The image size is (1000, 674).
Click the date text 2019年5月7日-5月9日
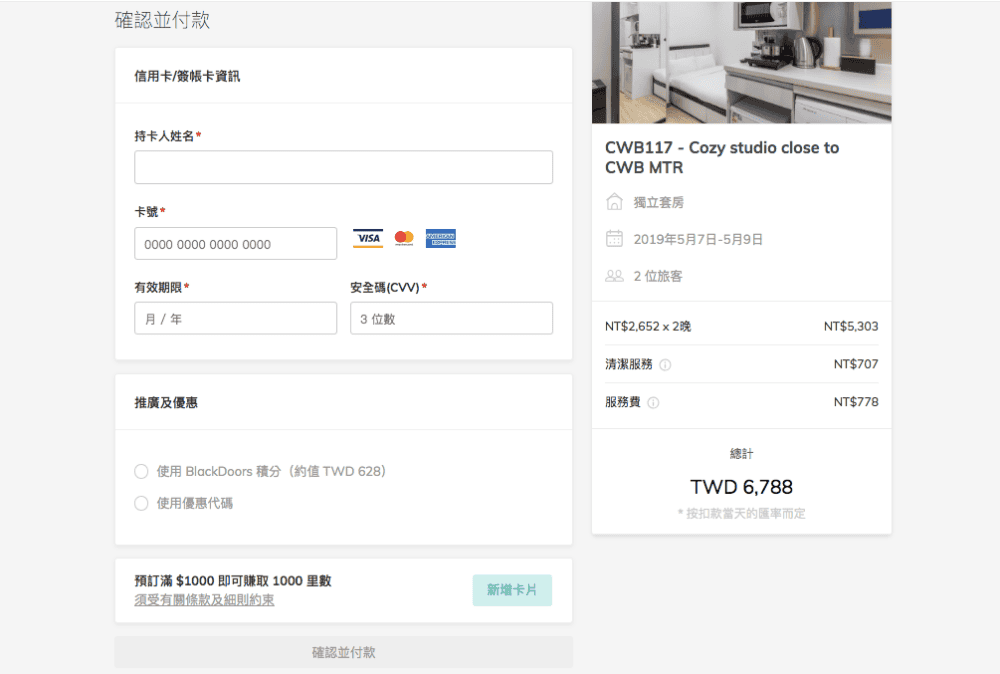698,239
